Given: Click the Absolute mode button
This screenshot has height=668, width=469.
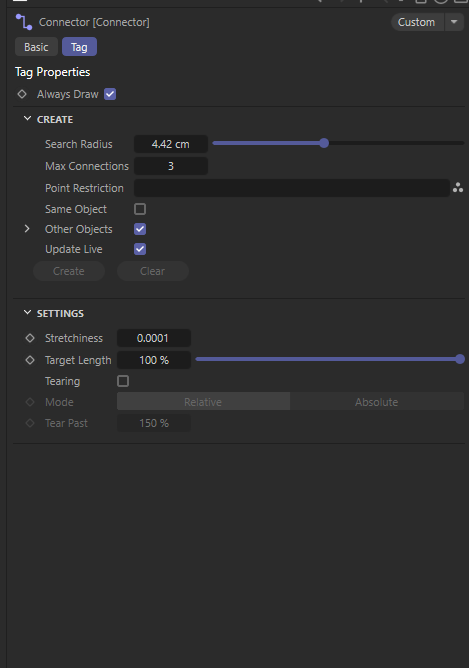Looking at the screenshot, I should (x=377, y=402).
